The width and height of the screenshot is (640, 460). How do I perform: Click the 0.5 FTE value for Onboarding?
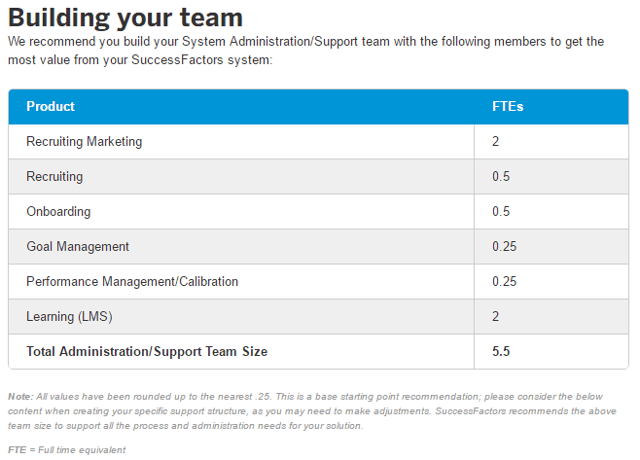[x=501, y=212]
